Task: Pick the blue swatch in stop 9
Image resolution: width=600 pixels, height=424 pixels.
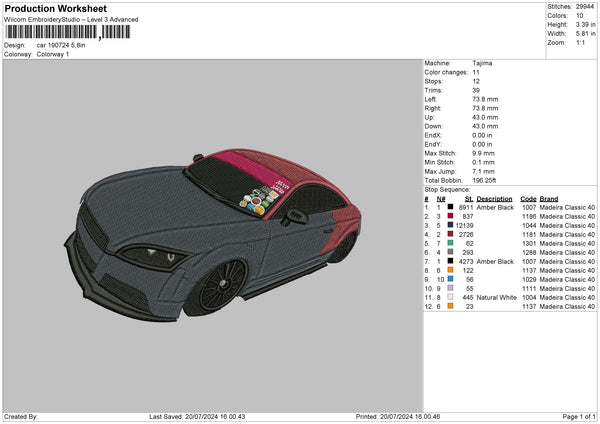Action: (x=452, y=279)
